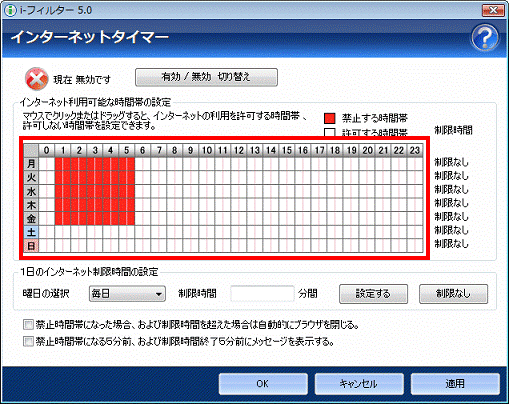509x404 pixels.
Task: Toggle Monday 1 o'clock red cell
Action: pyautogui.click(x=63, y=164)
